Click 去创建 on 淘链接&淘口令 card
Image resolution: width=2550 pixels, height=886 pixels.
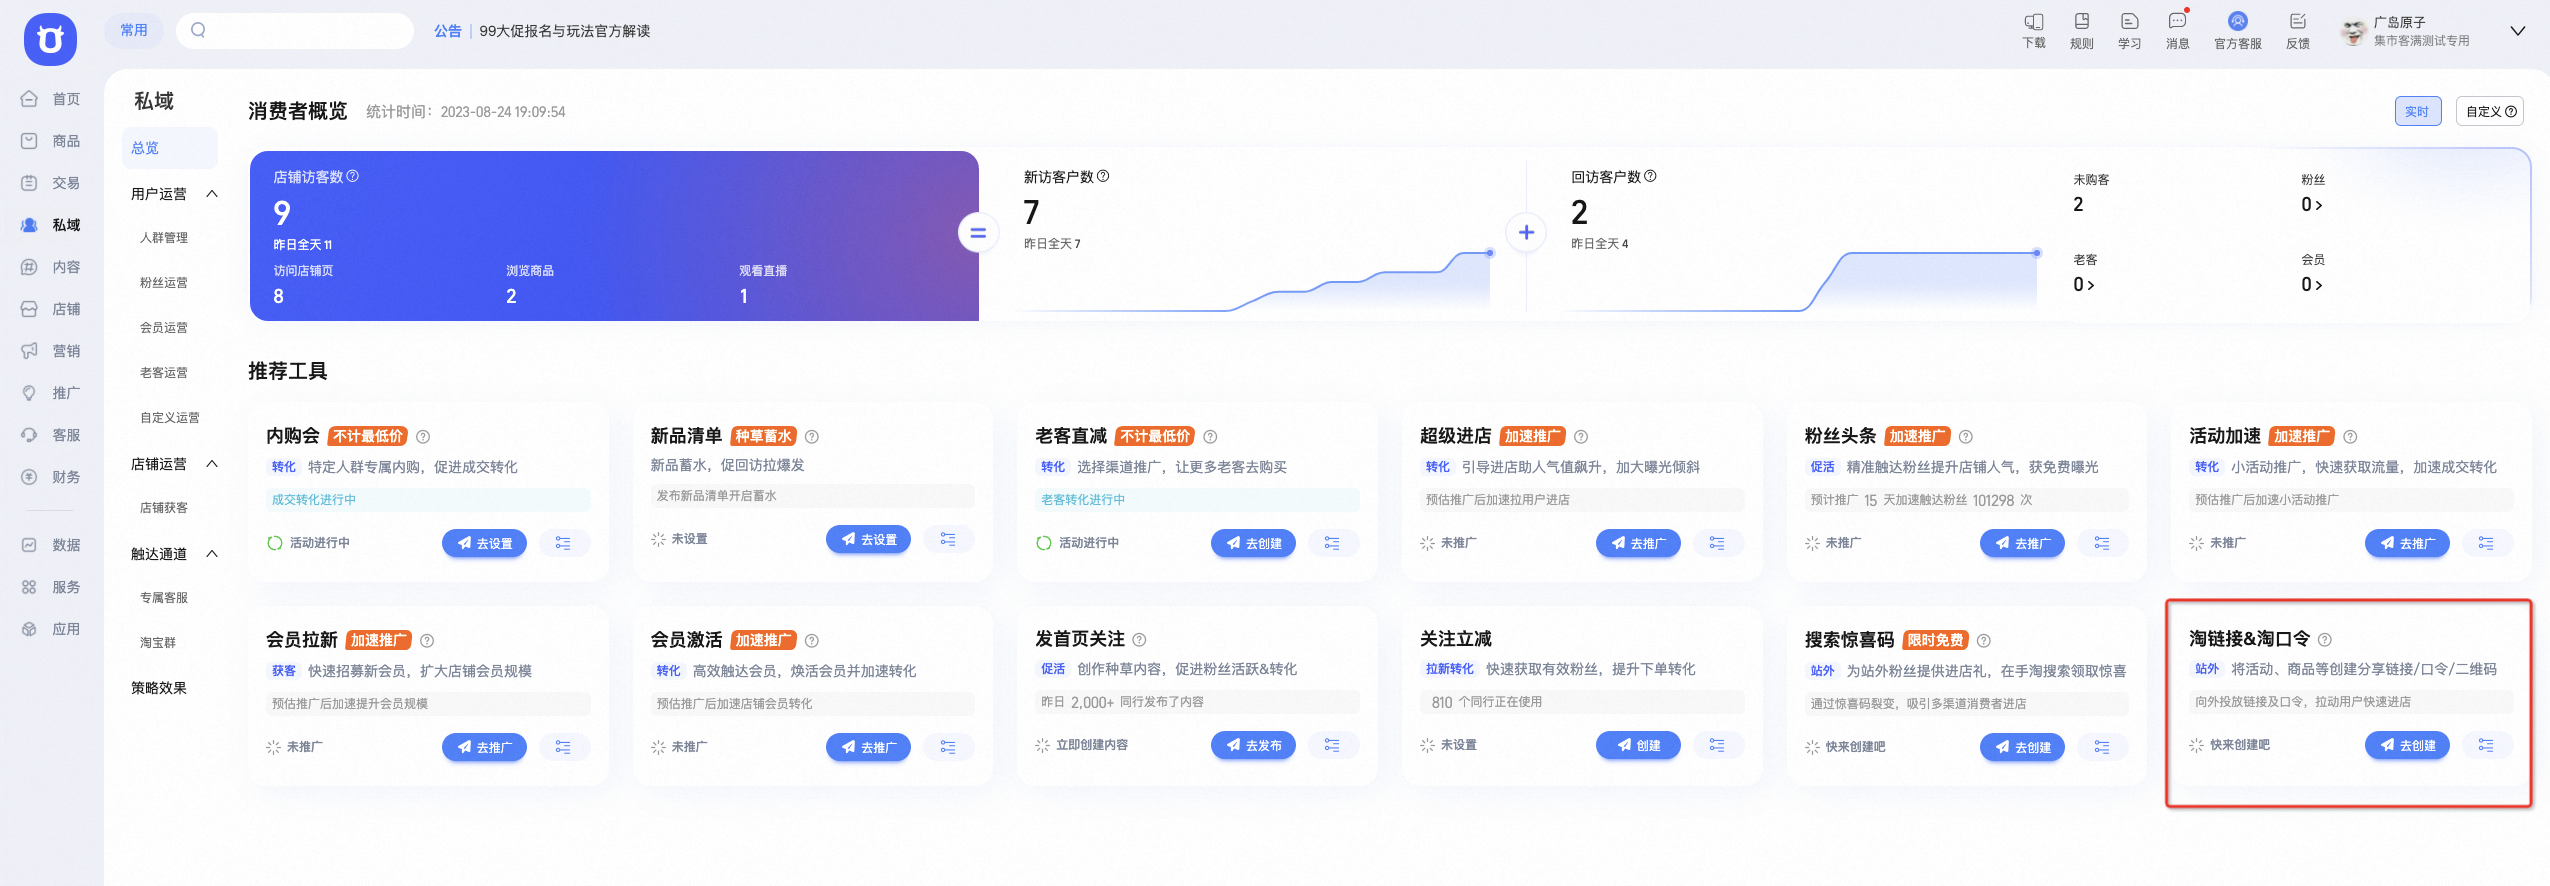pyautogui.click(x=2407, y=745)
